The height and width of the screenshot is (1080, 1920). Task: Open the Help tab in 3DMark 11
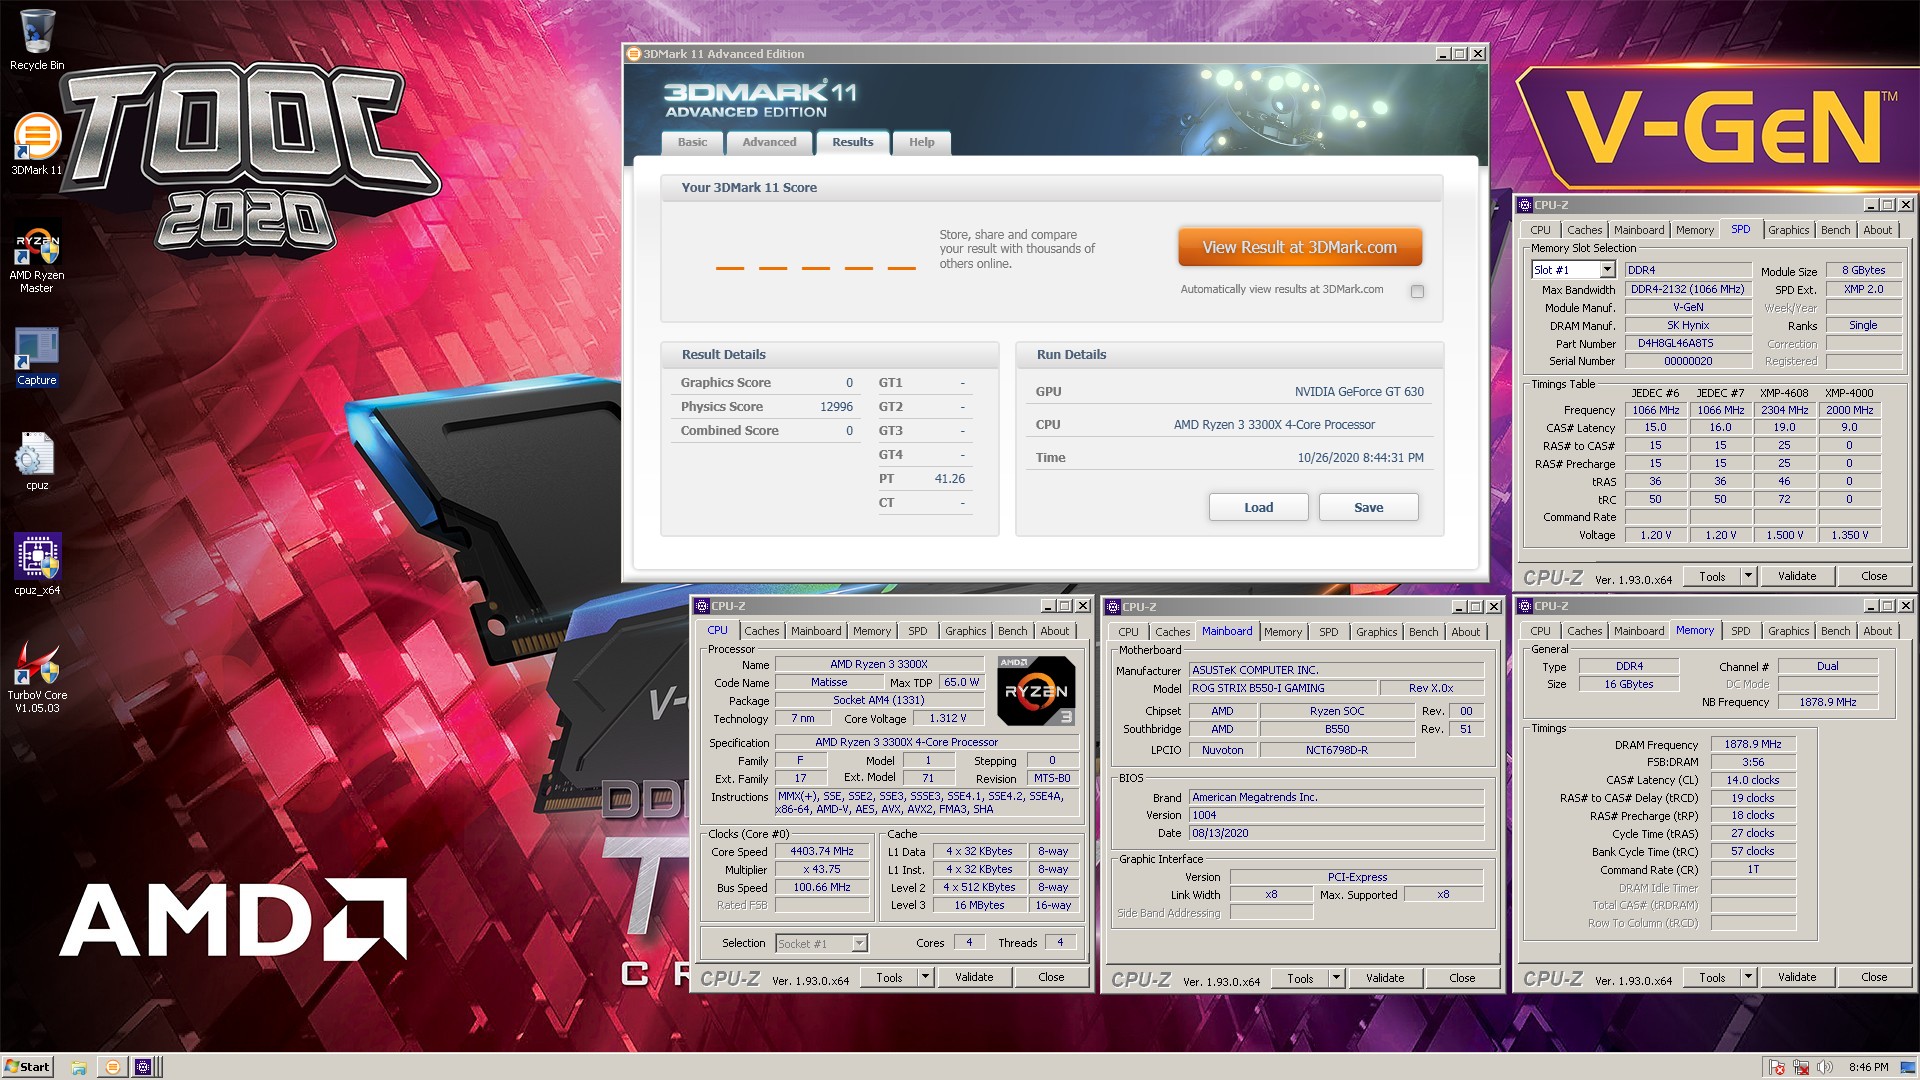tap(921, 142)
